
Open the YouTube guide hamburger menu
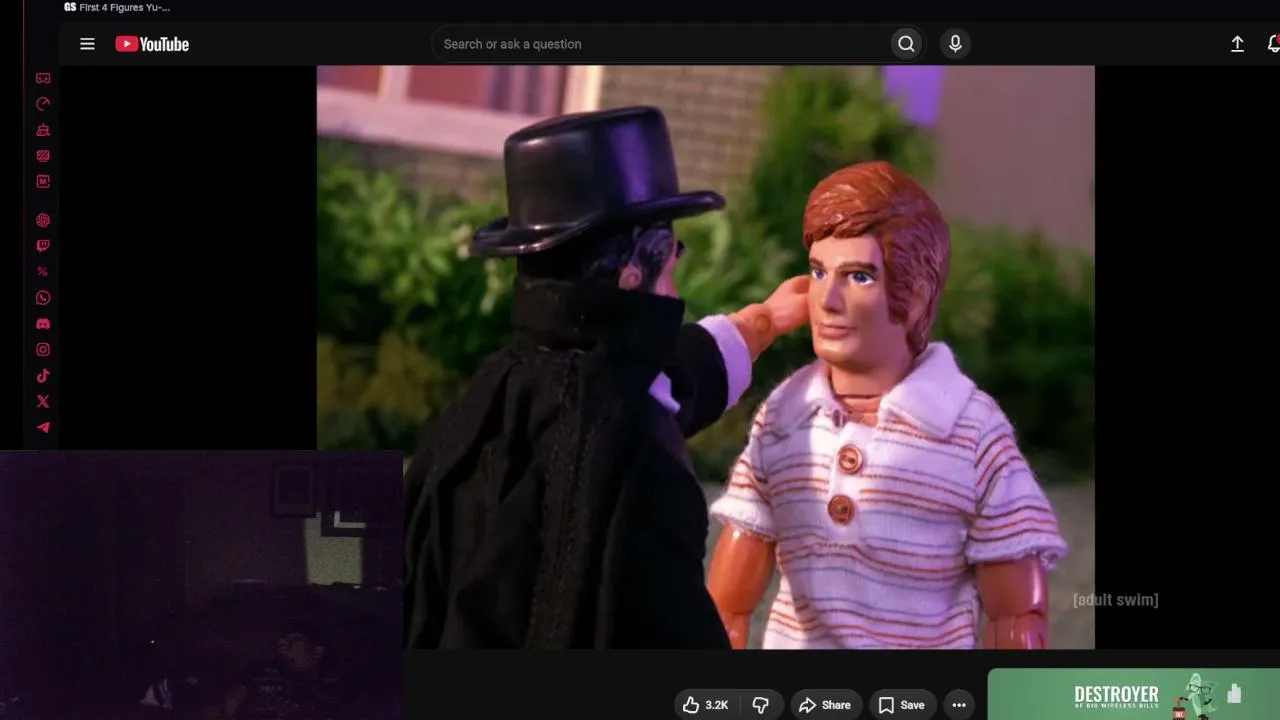click(x=87, y=44)
